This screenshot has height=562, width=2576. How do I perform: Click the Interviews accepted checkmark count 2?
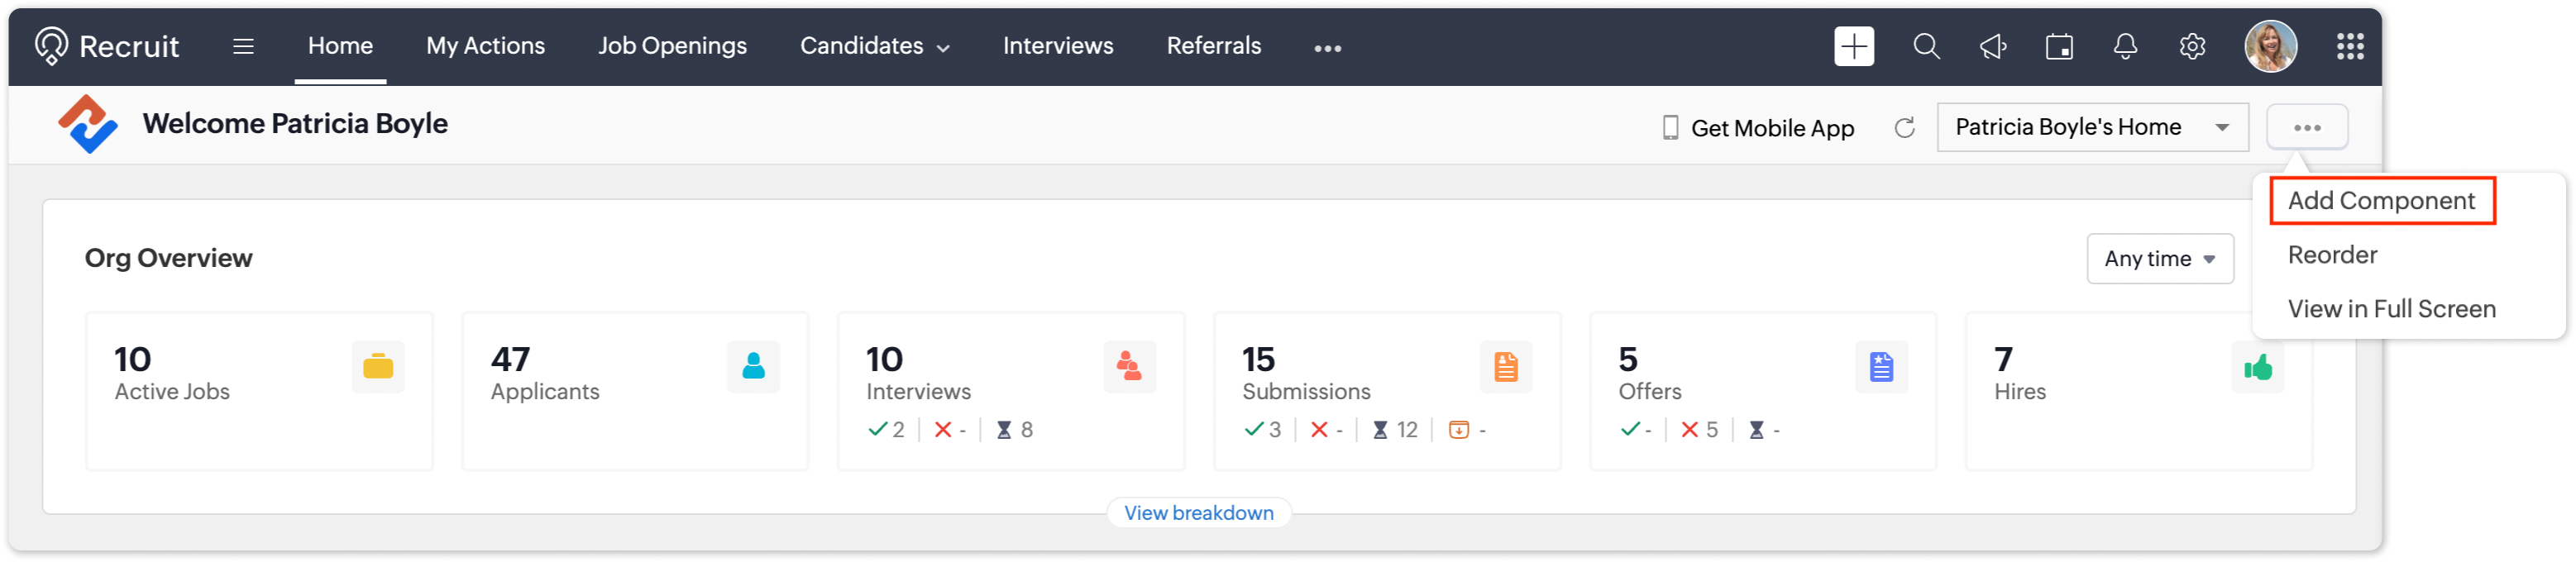point(886,430)
